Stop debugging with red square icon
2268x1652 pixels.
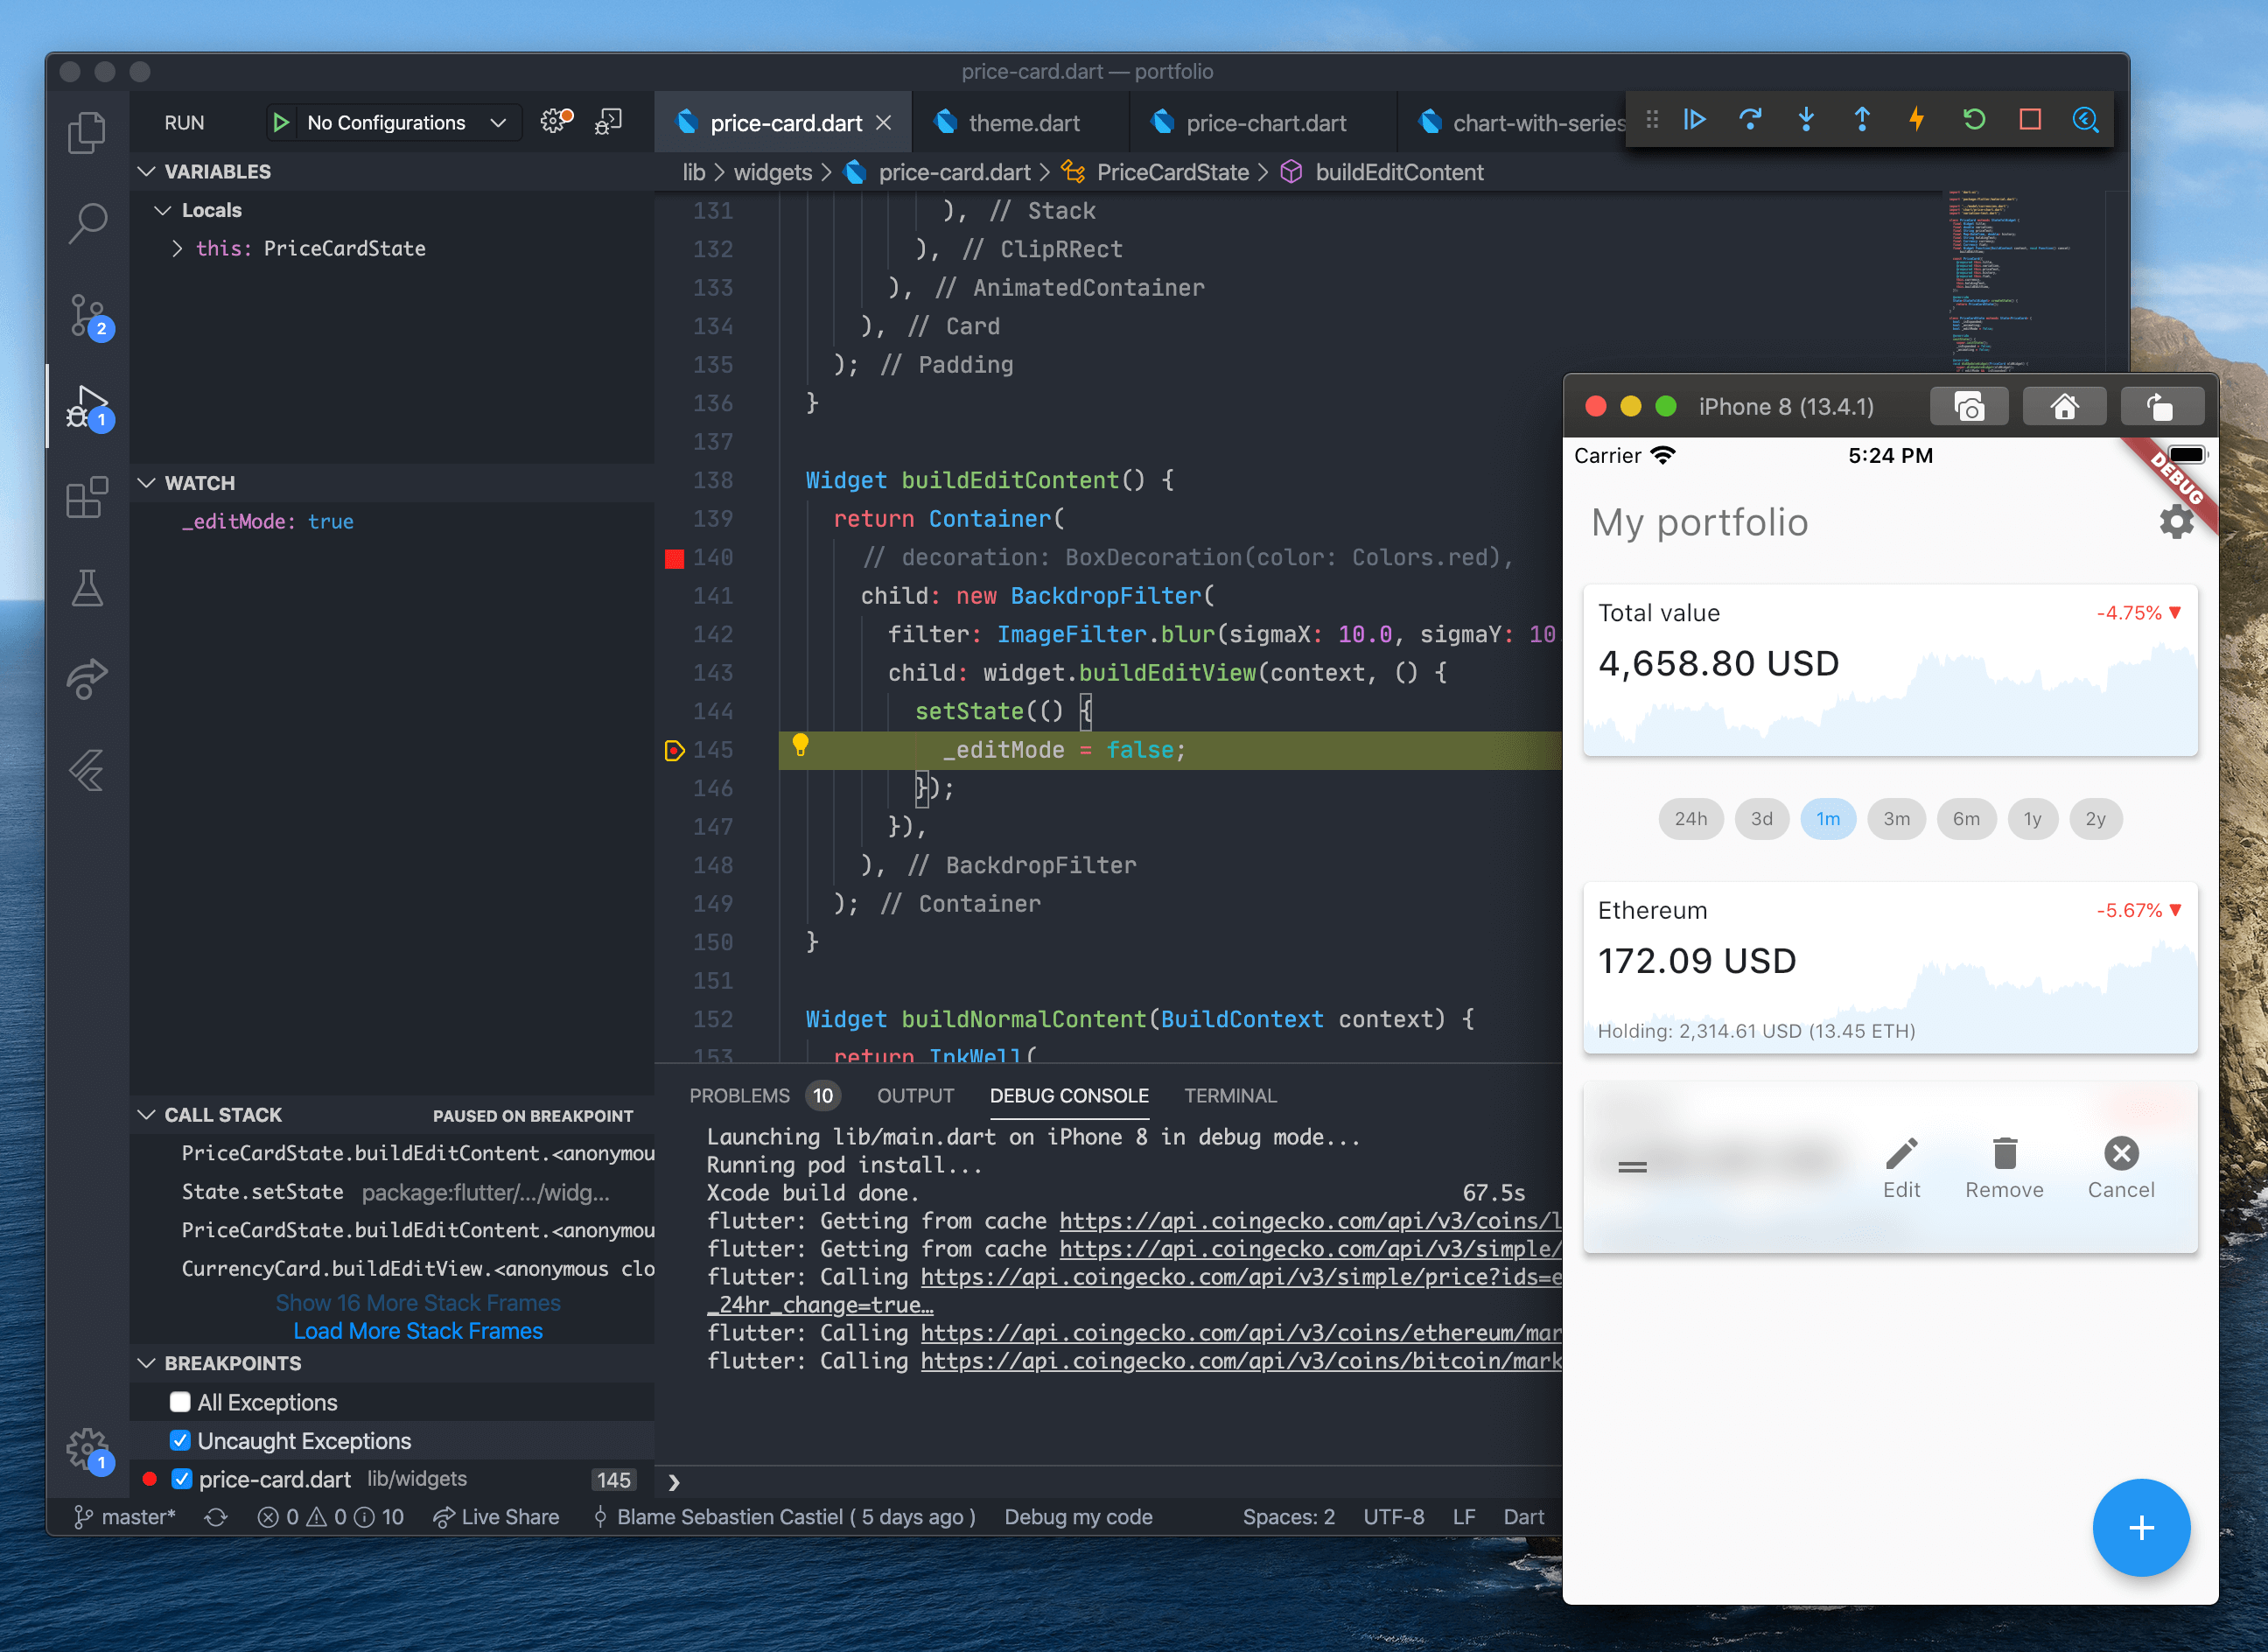click(2029, 120)
